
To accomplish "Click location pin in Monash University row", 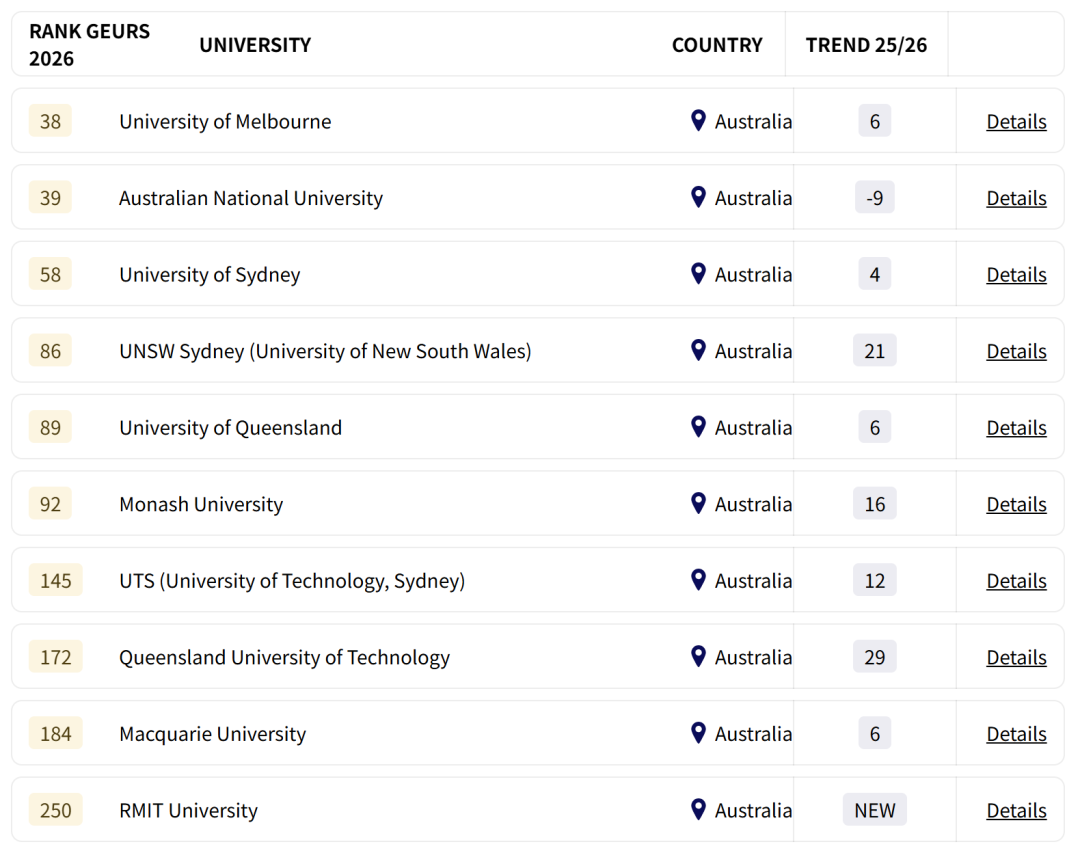I will pyautogui.click(x=699, y=503).
